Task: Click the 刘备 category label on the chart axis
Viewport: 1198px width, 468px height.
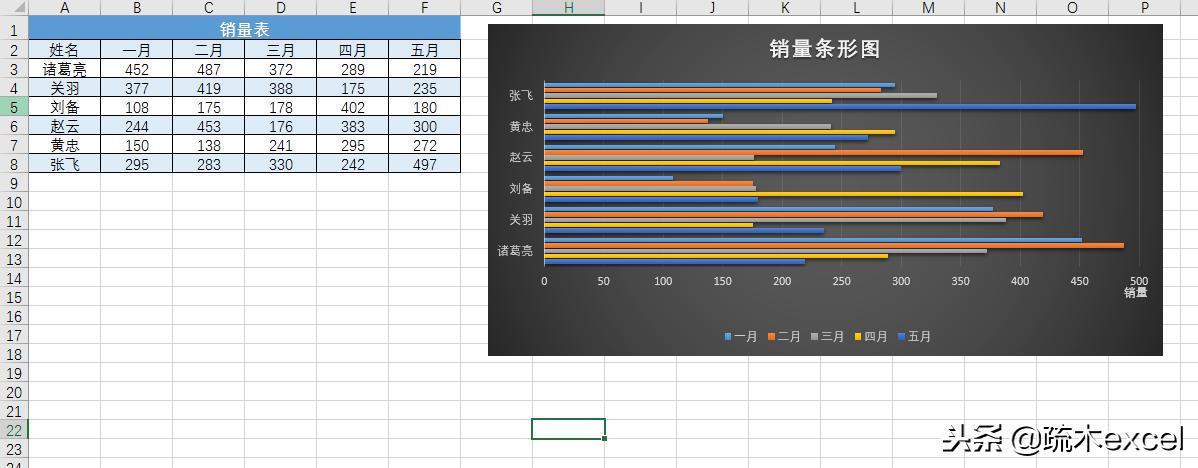Action: [x=521, y=189]
